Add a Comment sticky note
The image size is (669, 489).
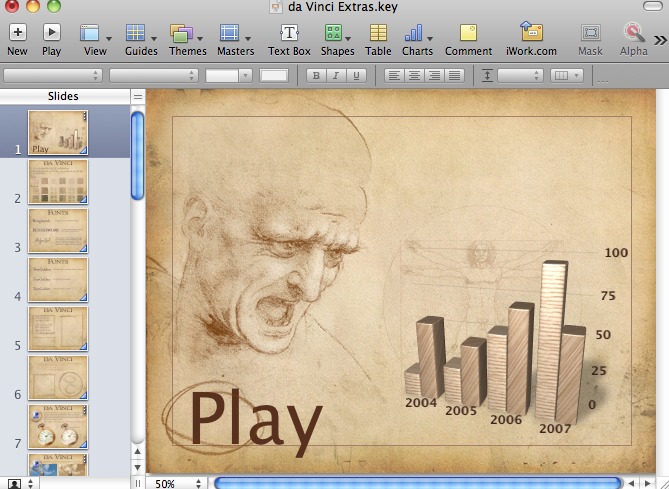tap(468, 33)
